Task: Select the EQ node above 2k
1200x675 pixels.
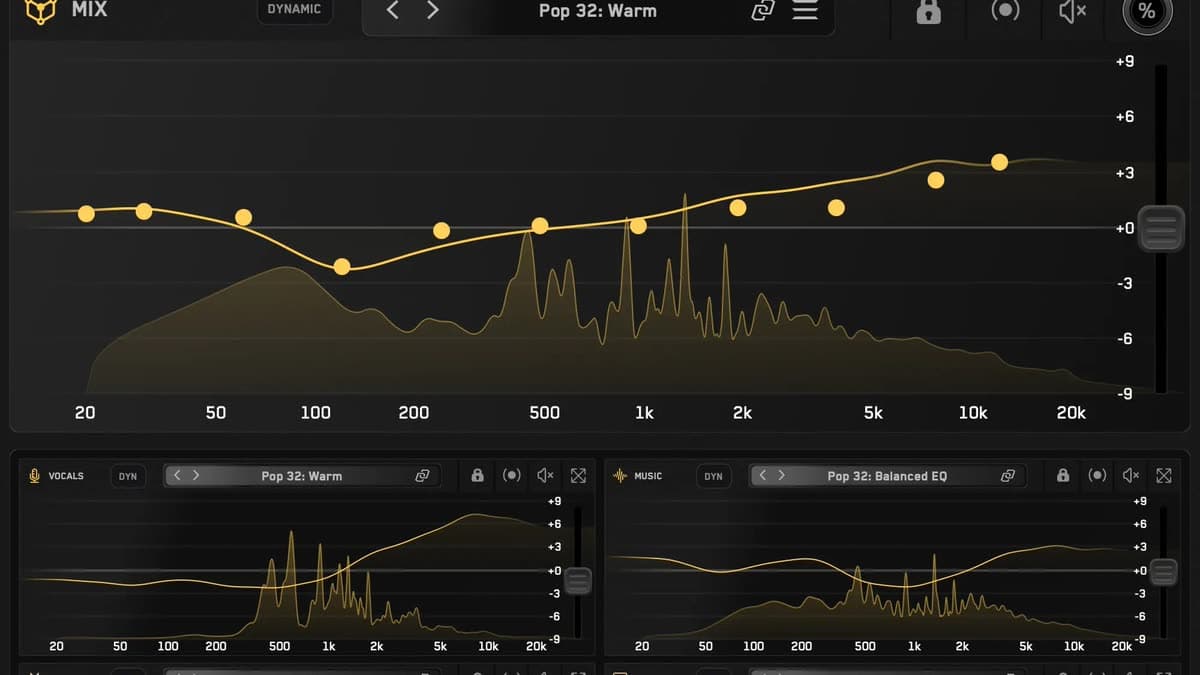Action: coord(738,208)
